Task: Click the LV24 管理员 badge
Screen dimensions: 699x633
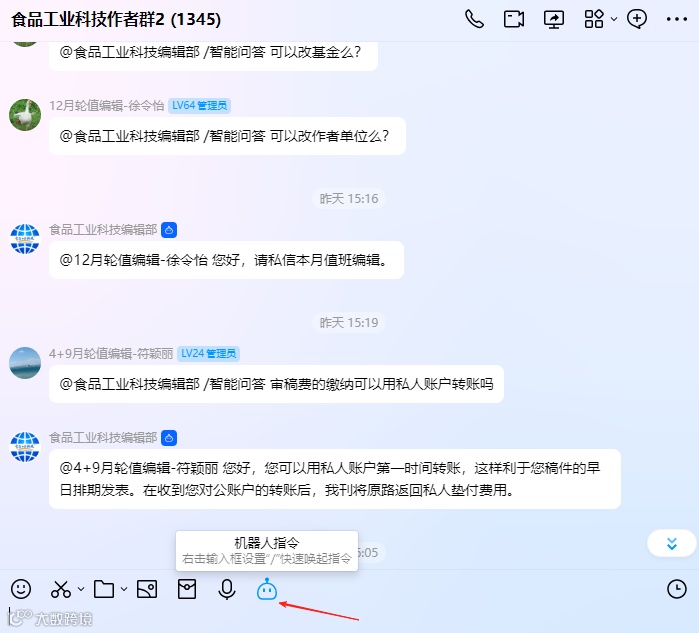Action: 208,353
